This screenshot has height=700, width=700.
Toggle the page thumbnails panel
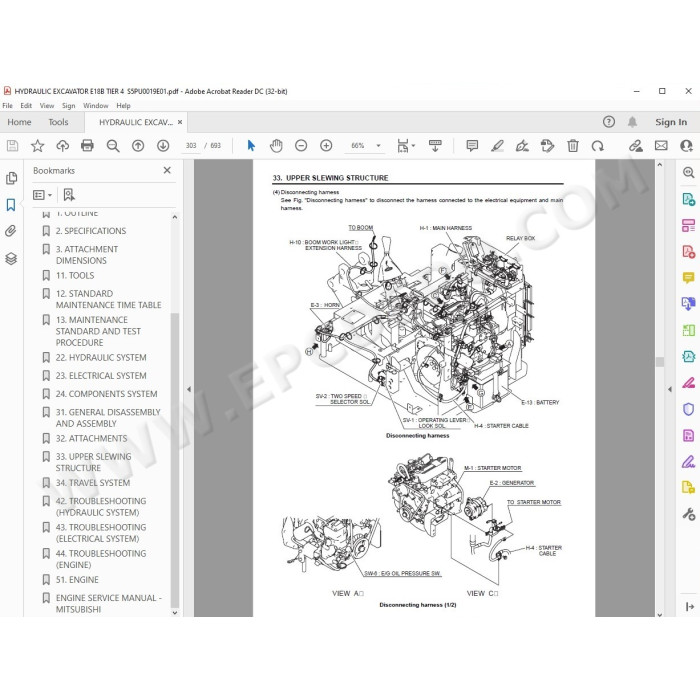(11, 178)
